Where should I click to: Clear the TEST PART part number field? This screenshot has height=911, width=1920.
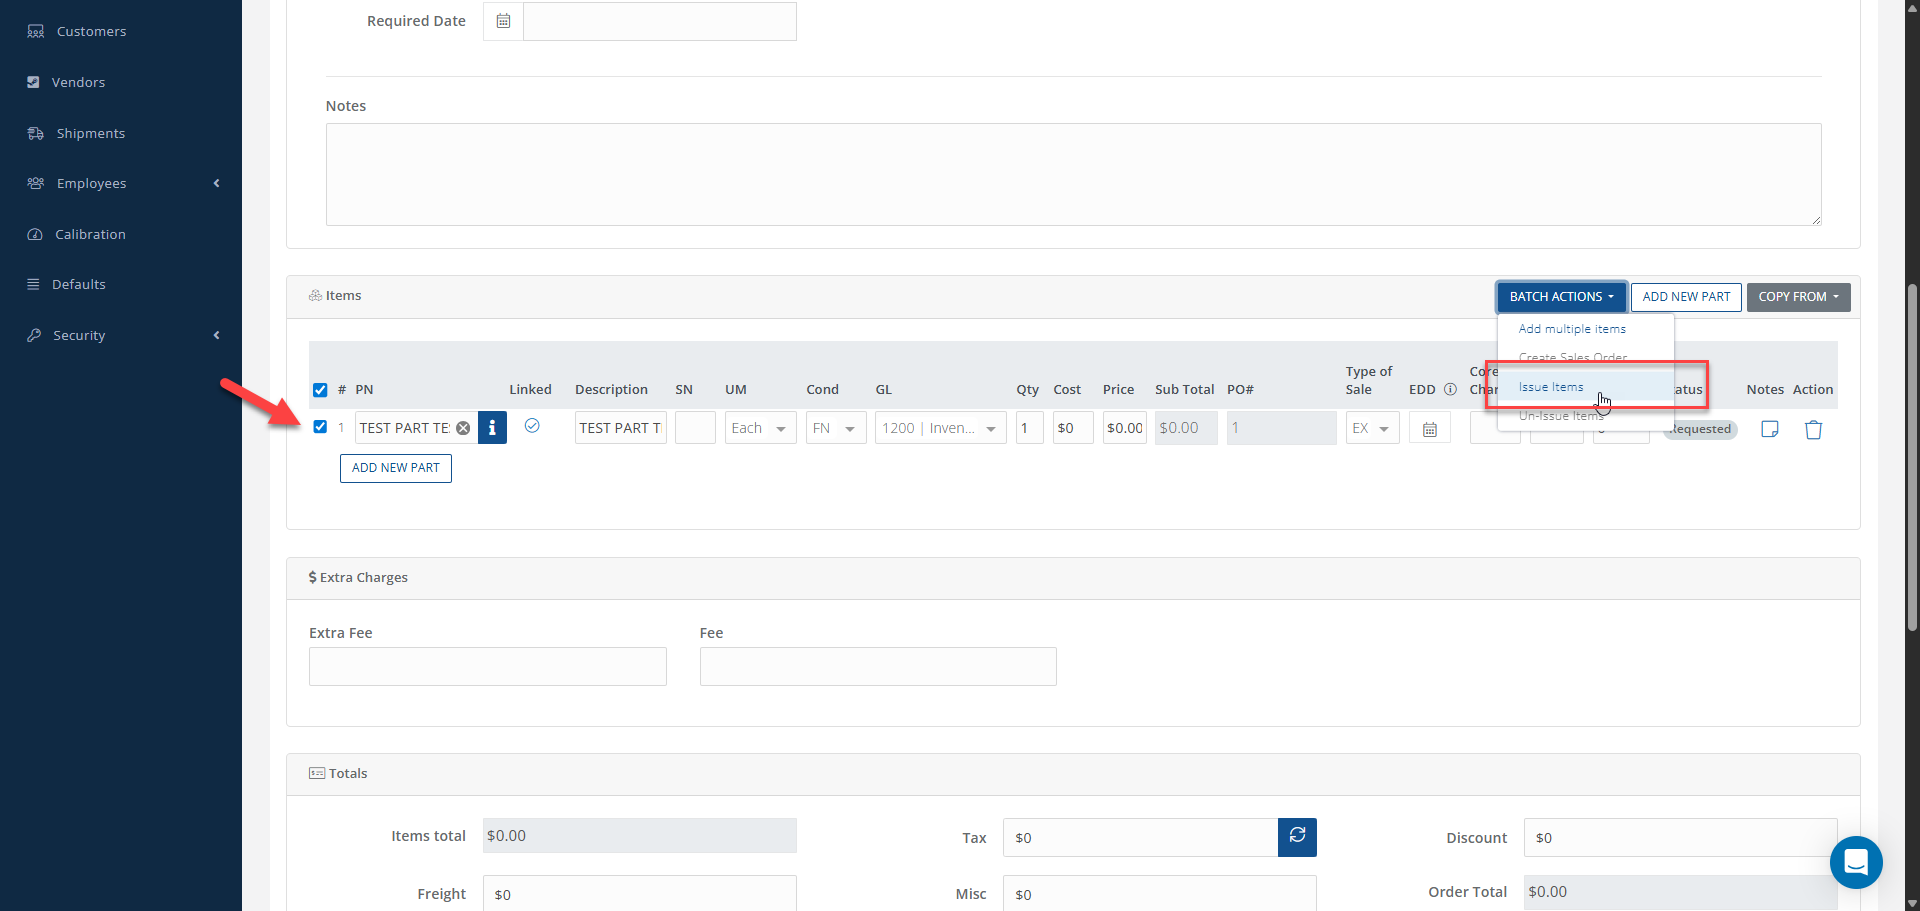coord(463,428)
